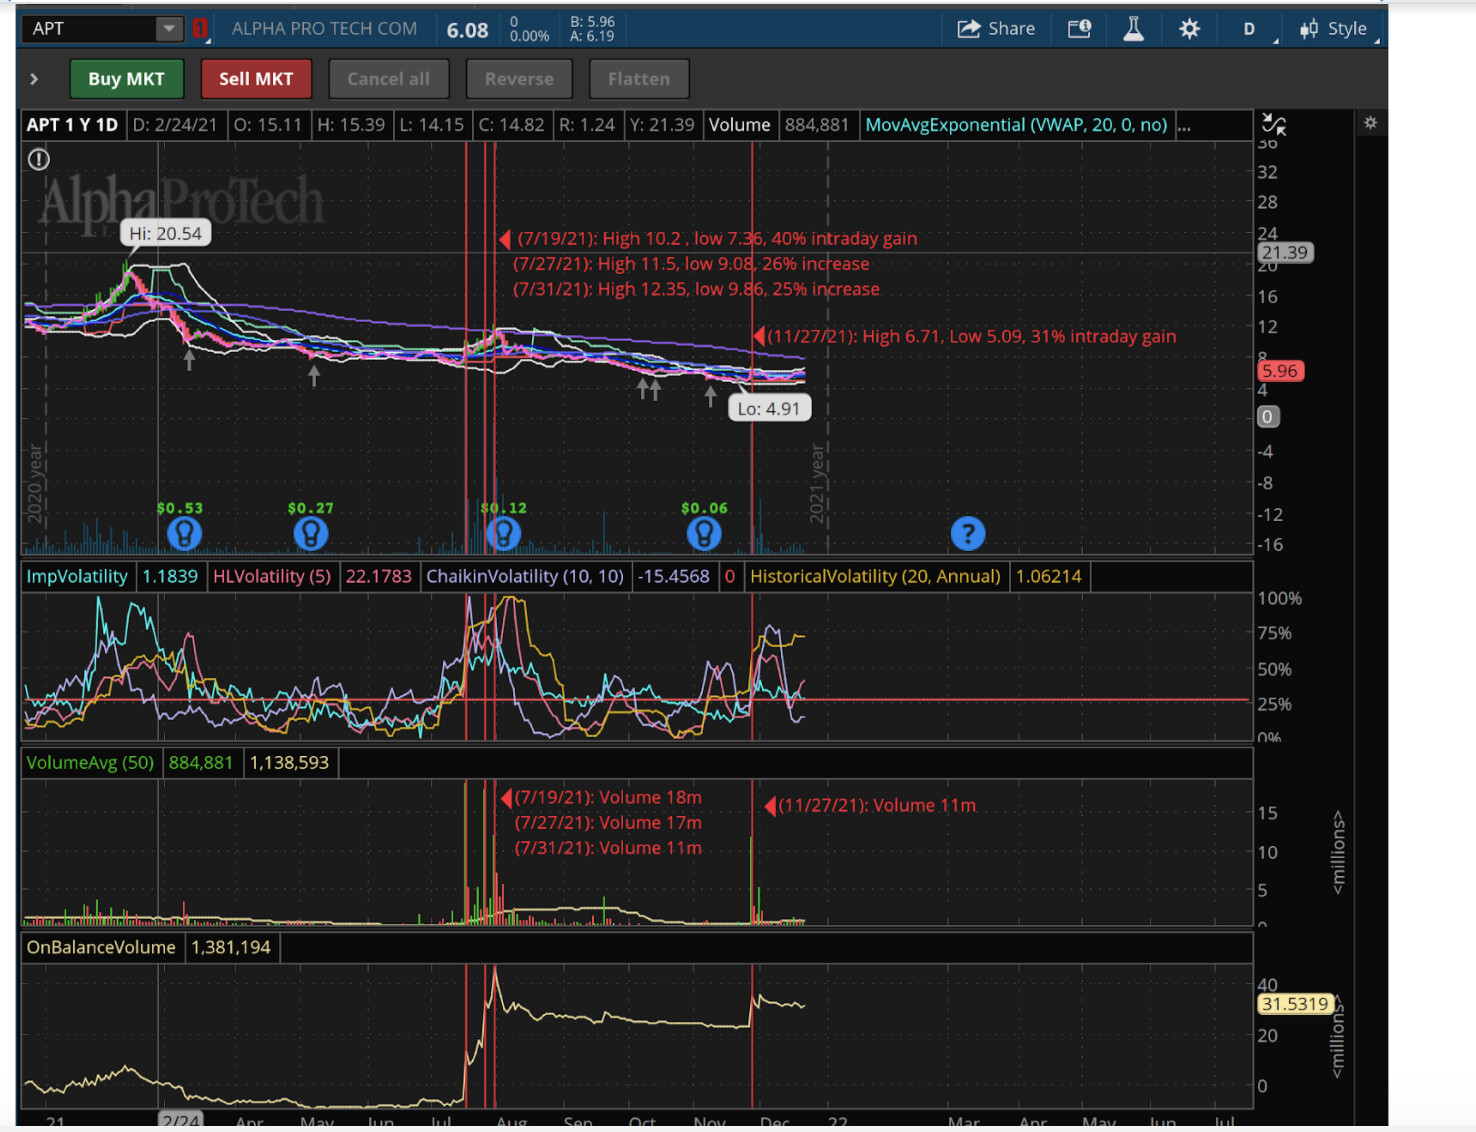Click the $0.12 dividend lightbulb icon
This screenshot has width=1476, height=1132.
coord(504,534)
